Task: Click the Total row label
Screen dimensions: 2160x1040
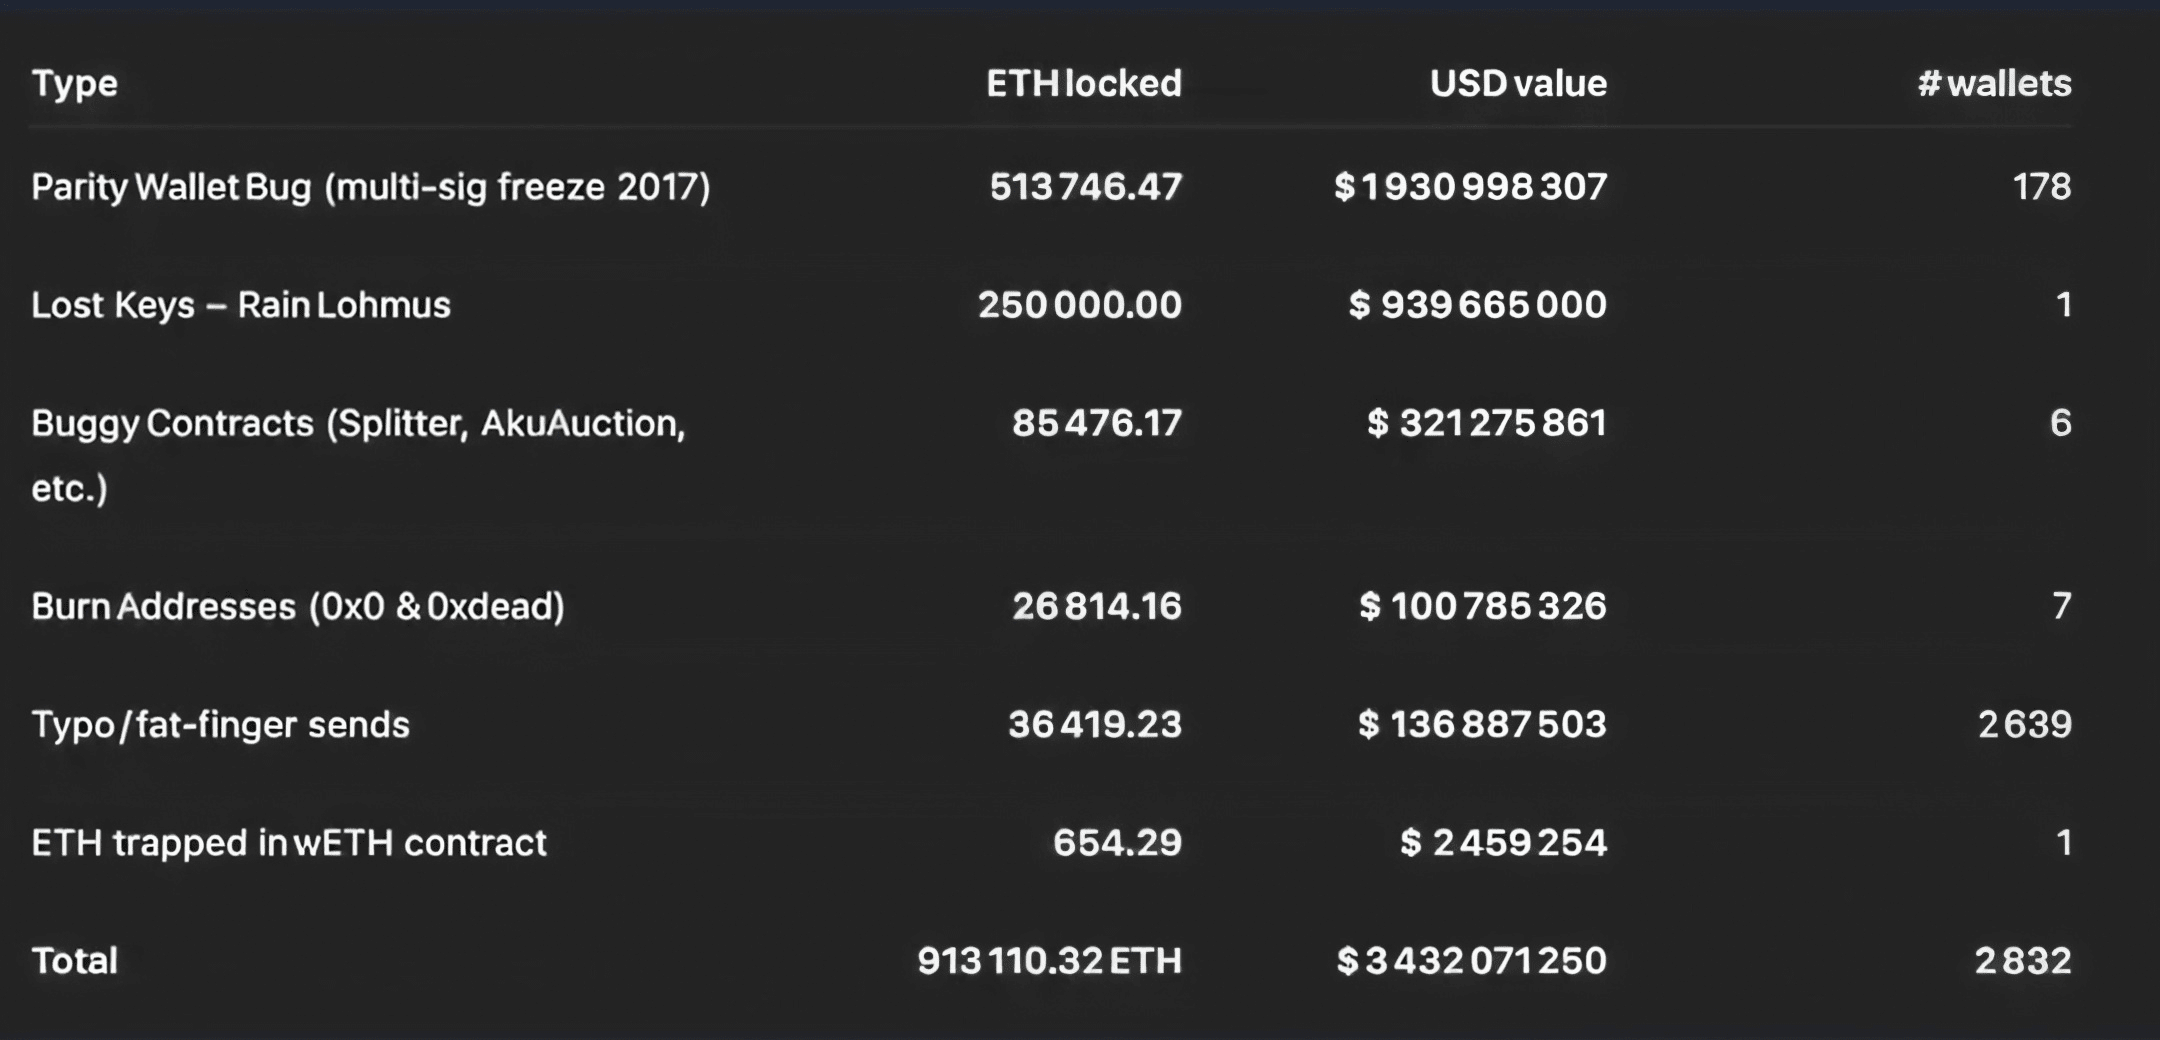Action: 75,961
